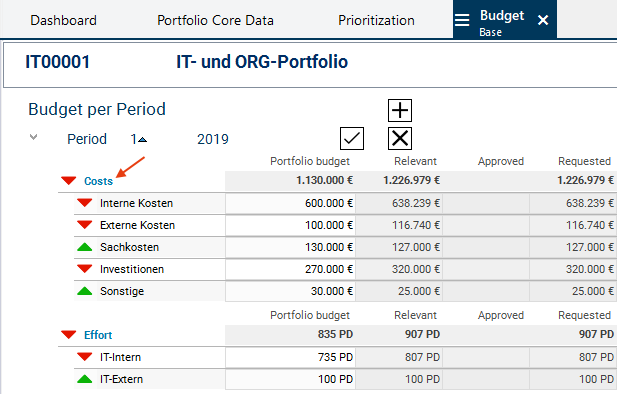Viewport: 617px width, 394px height.
Task: Switch to the Dashboard tab
Action: coord(63,20)
